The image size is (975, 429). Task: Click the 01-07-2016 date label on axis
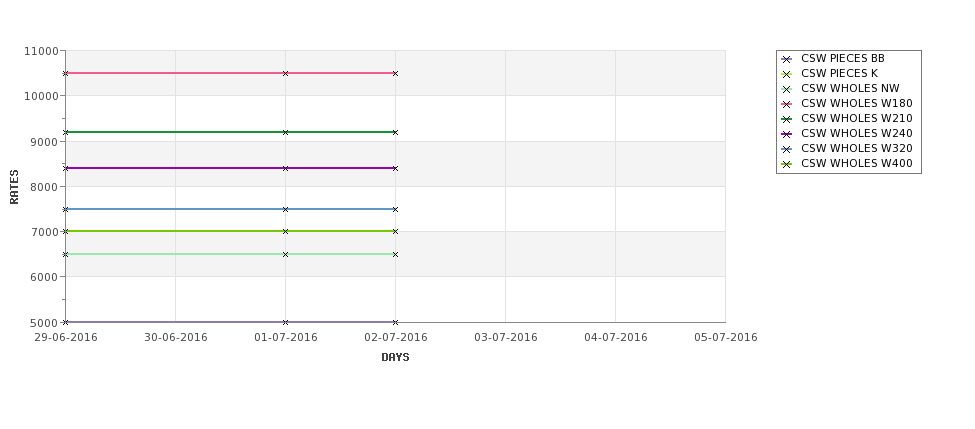285,338
